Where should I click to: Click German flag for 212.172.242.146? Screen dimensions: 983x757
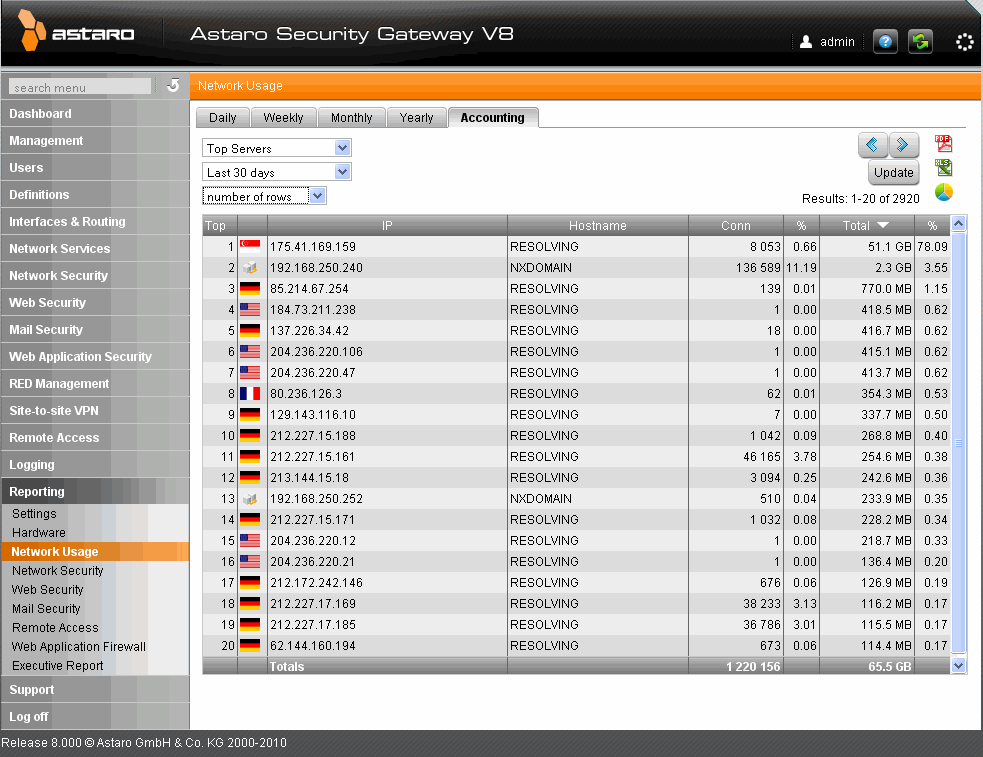click(x=250, y=583)
